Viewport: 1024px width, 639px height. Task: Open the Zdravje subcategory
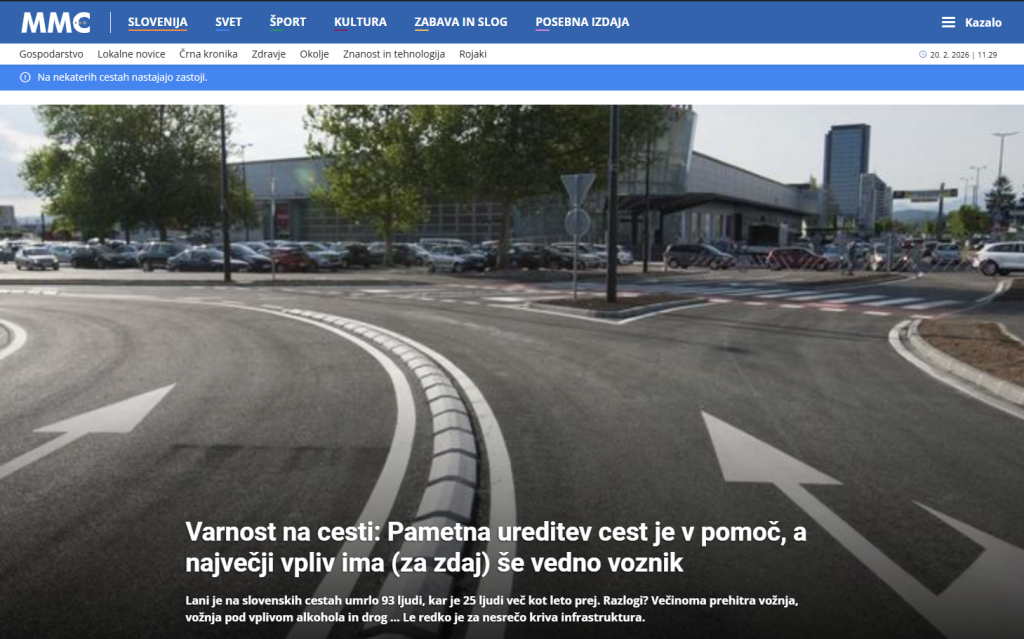[271, 54]
